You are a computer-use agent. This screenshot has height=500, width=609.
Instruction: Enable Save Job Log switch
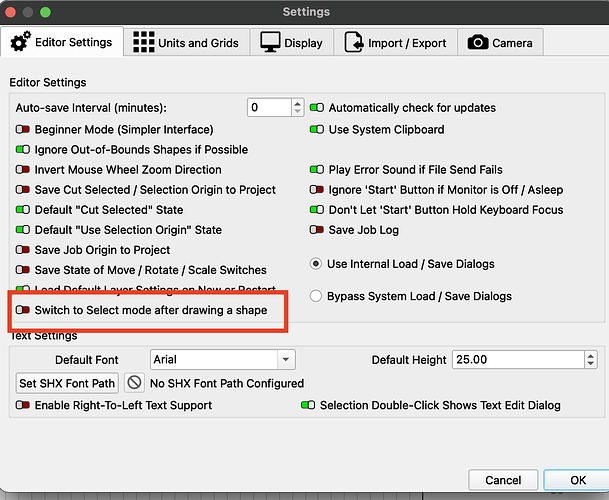(x=317, y=230)
